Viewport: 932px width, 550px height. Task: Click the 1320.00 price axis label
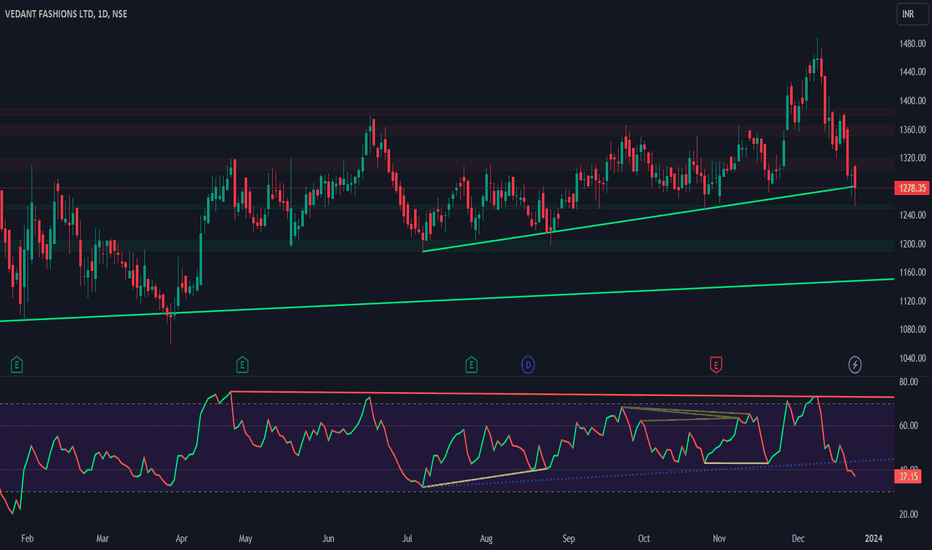[x=912, y=158]
